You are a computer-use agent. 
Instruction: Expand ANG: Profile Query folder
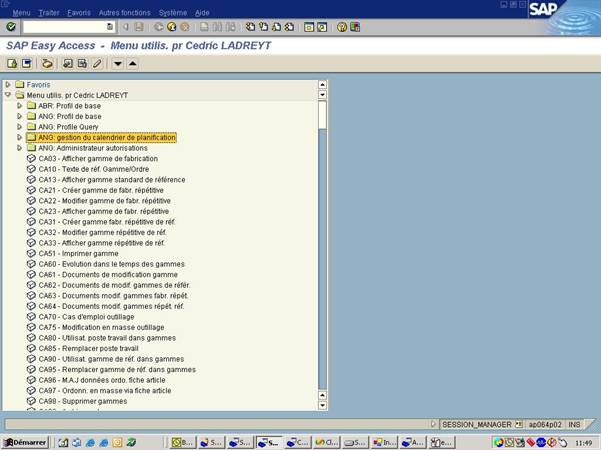click(20, 126)
